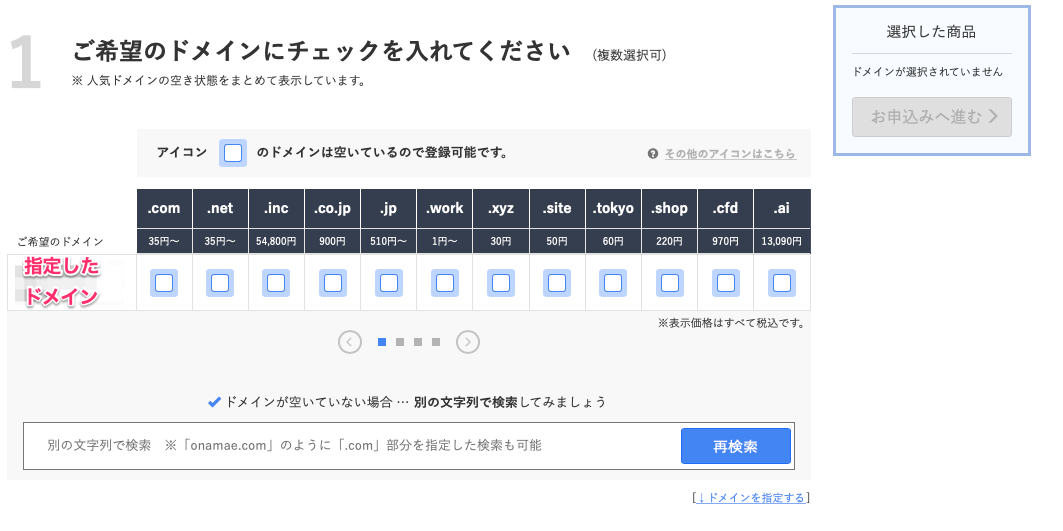
Task: Click the .co.jp column header
Action: [x=333, y=208]
